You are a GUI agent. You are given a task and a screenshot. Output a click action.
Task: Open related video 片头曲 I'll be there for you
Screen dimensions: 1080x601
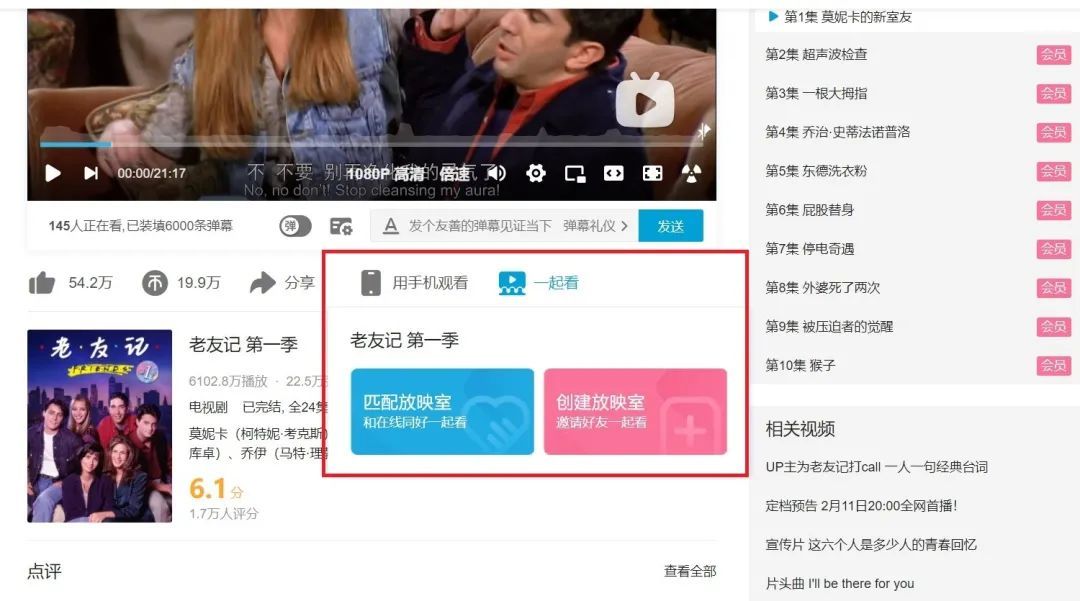click(x=840, y=584)
